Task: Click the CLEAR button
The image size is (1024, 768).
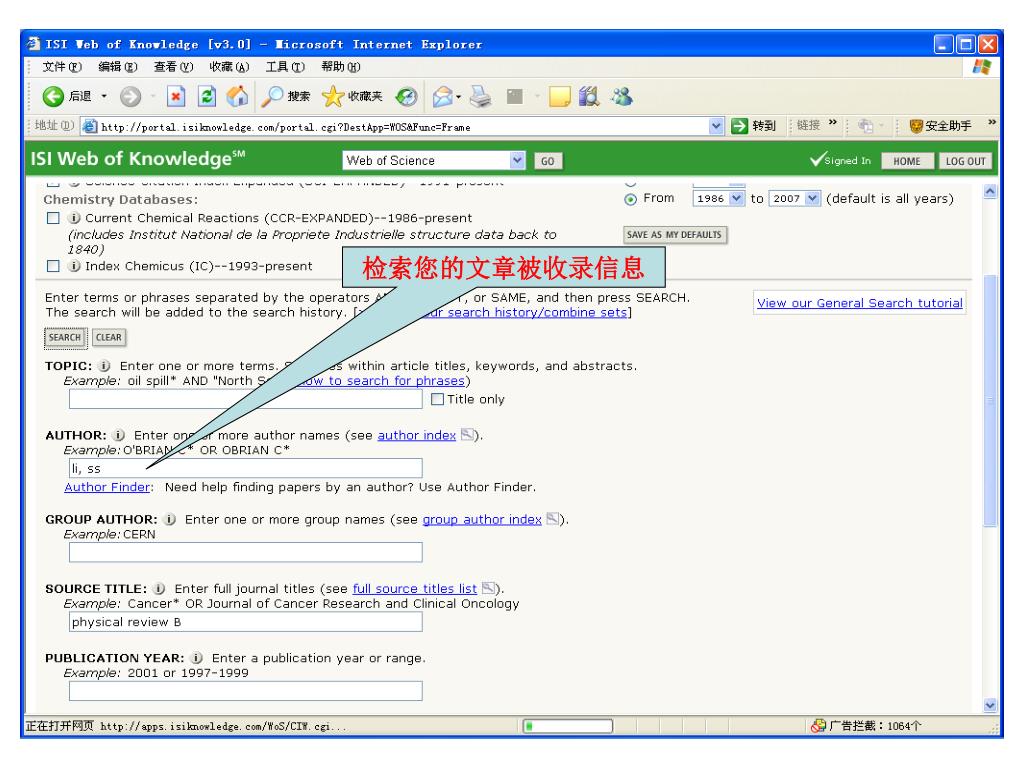Action: pos(108,337)
